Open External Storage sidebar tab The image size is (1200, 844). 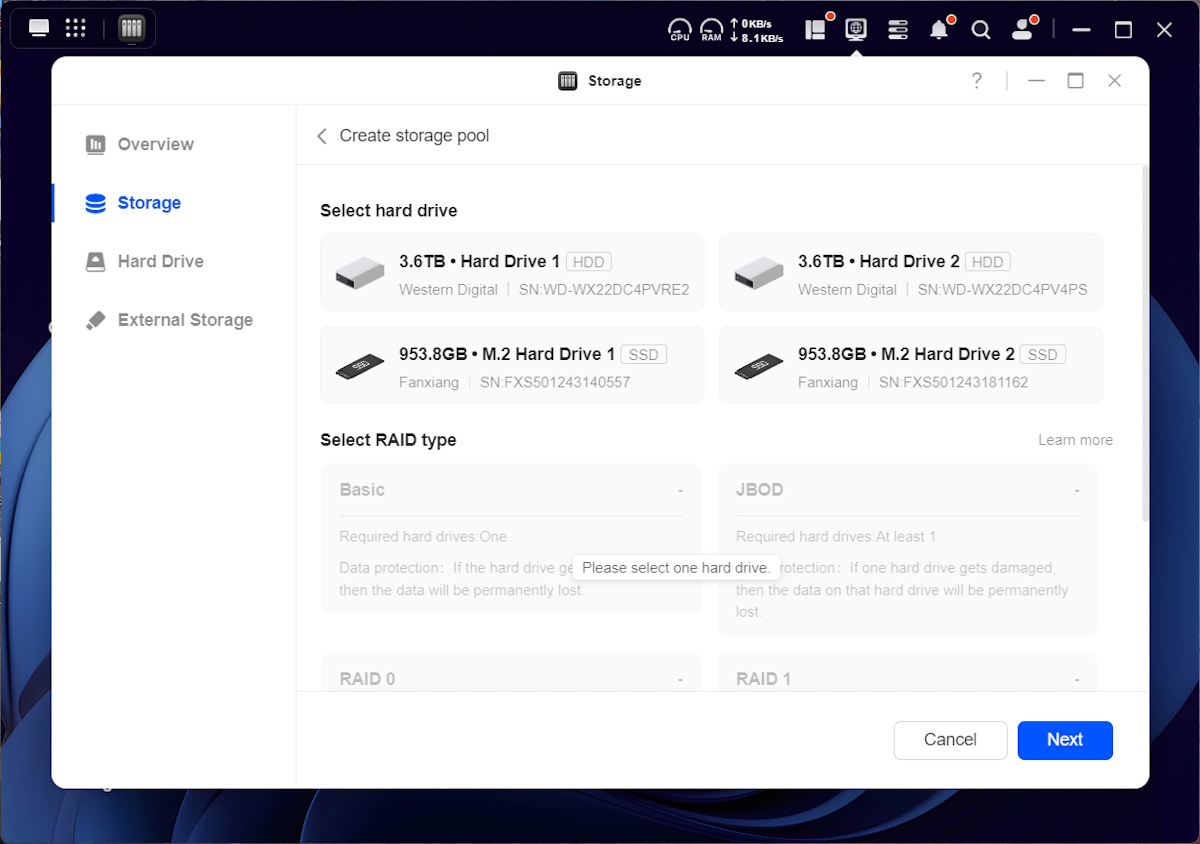(x=185, y=320)
